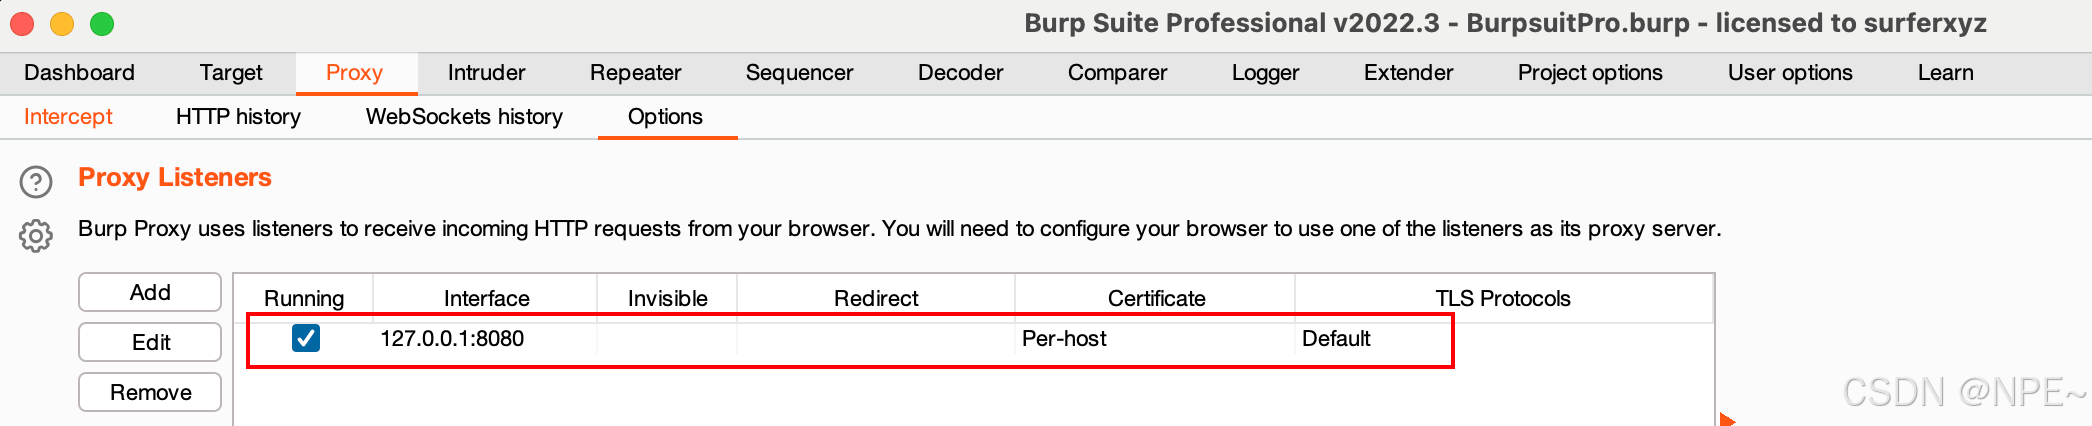Image resolution: width=2092 pixels, height=426 pixels.
Task: Open the Learn tab
Action: (x=1946, y=73)
